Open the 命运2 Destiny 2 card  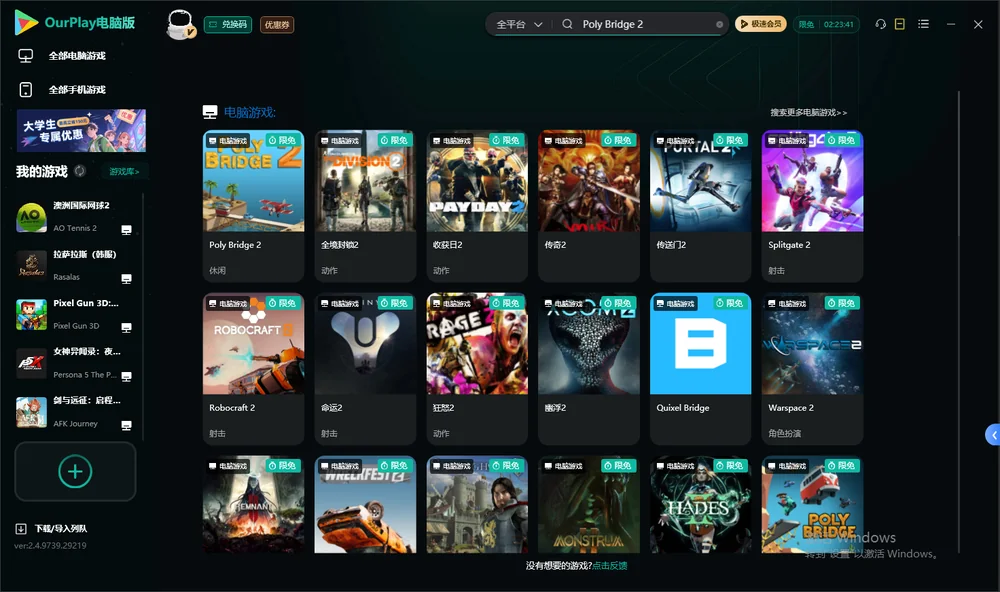click(365, 369)
